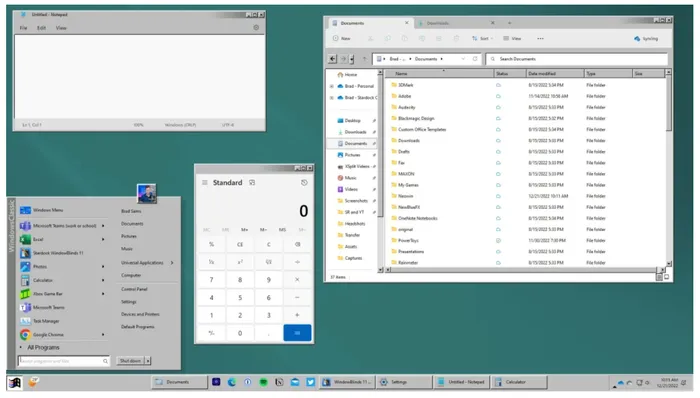Open the View menu in Explorer toolbar
700x398 pixels.
pos(512,38)
